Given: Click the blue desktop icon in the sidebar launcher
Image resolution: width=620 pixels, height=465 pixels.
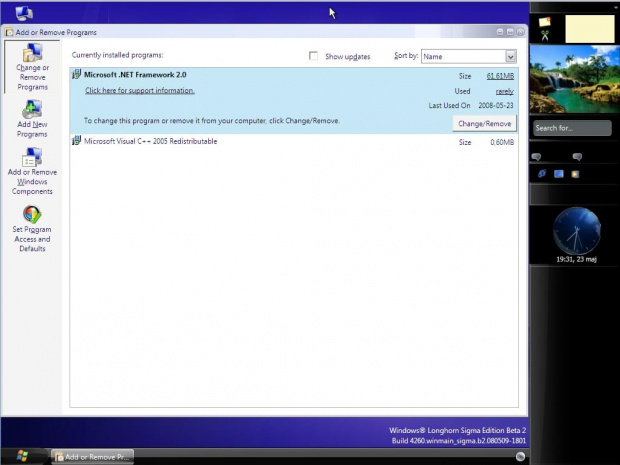Looking at the screenshot, I should click(559, 174).
